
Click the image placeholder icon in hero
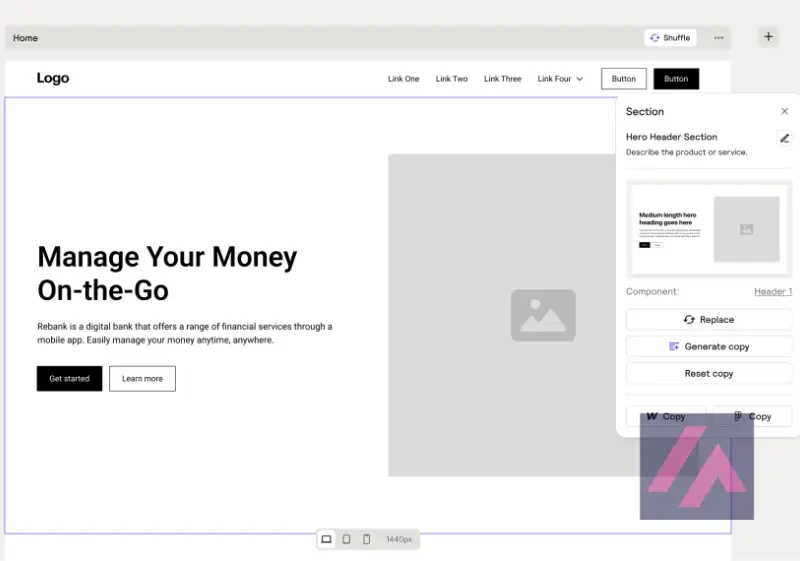543,315
